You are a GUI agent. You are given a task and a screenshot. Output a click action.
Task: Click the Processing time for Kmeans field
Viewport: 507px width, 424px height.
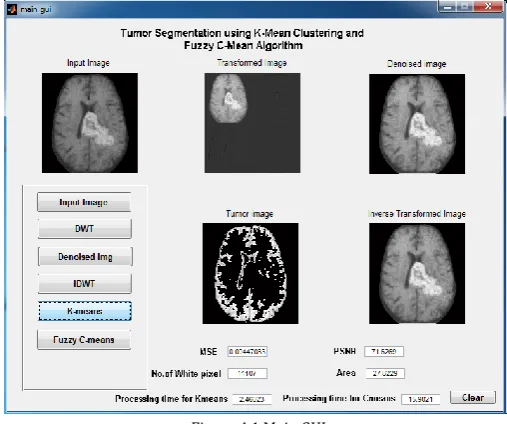[x=252, y=399]
